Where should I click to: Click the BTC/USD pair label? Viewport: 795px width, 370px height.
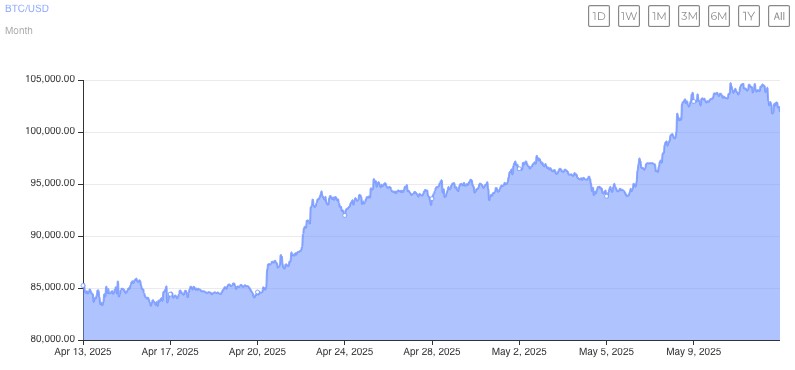tap(27, 8)
